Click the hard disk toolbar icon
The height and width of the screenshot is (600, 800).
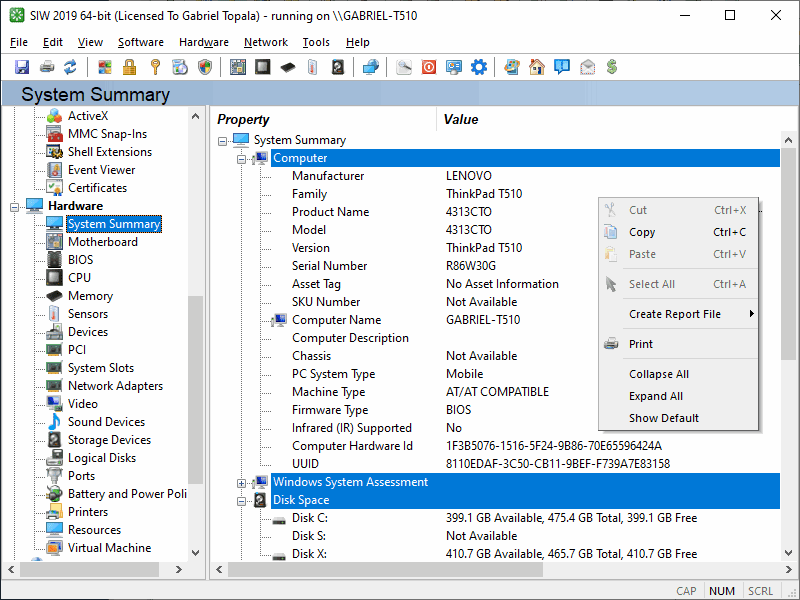point(338,67)
